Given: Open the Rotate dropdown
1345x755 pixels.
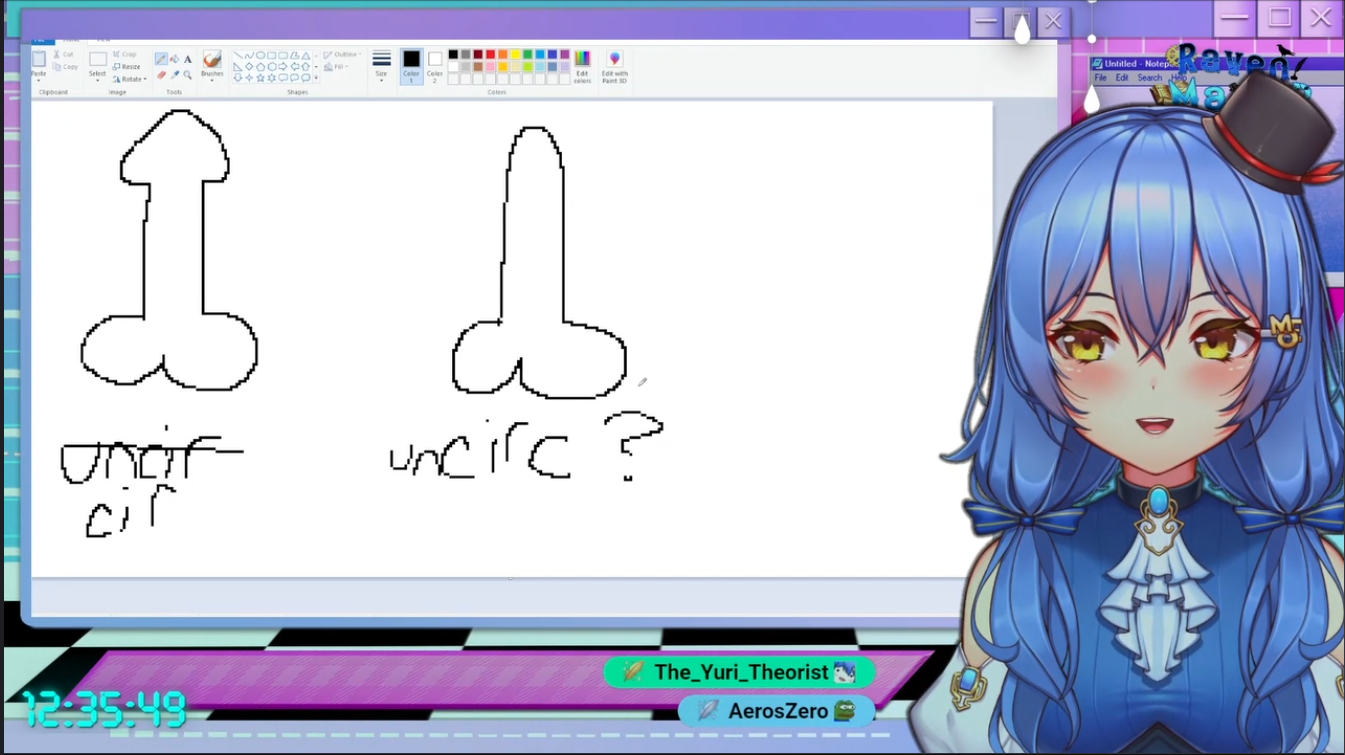Looking at the screenshot, I should point(130,79).
